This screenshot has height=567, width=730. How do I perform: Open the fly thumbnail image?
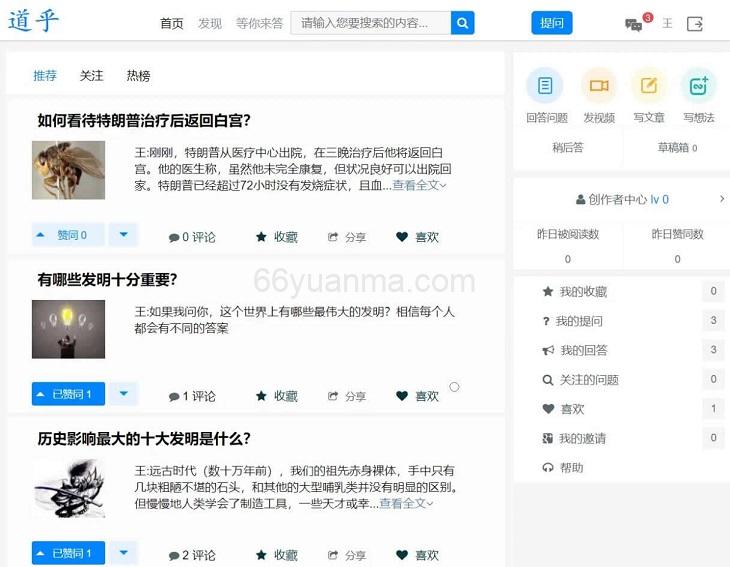68,170
